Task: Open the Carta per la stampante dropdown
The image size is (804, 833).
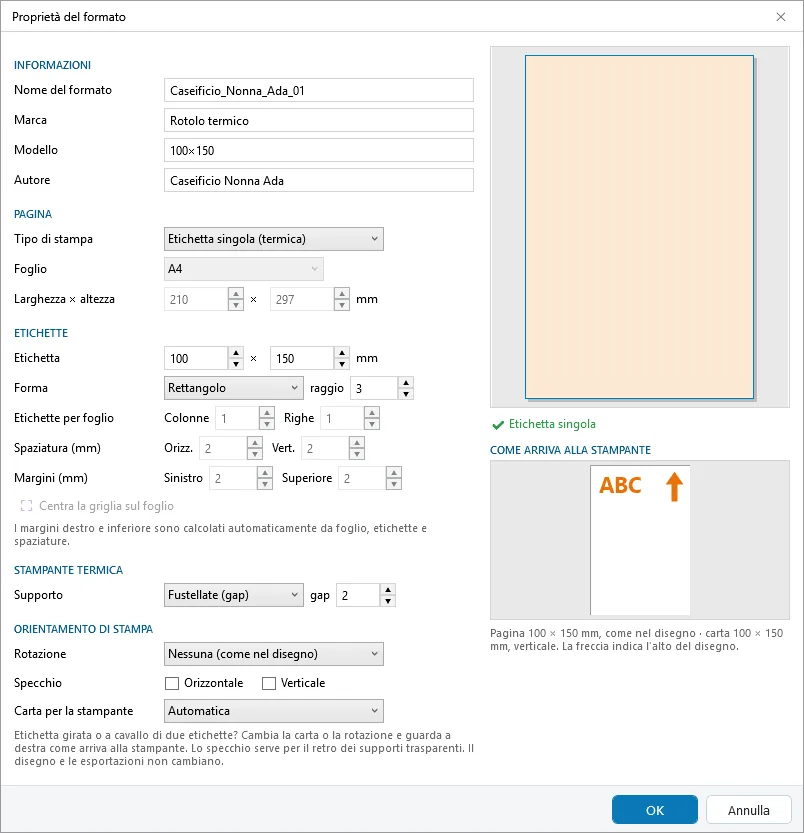Action: [274, 711]
